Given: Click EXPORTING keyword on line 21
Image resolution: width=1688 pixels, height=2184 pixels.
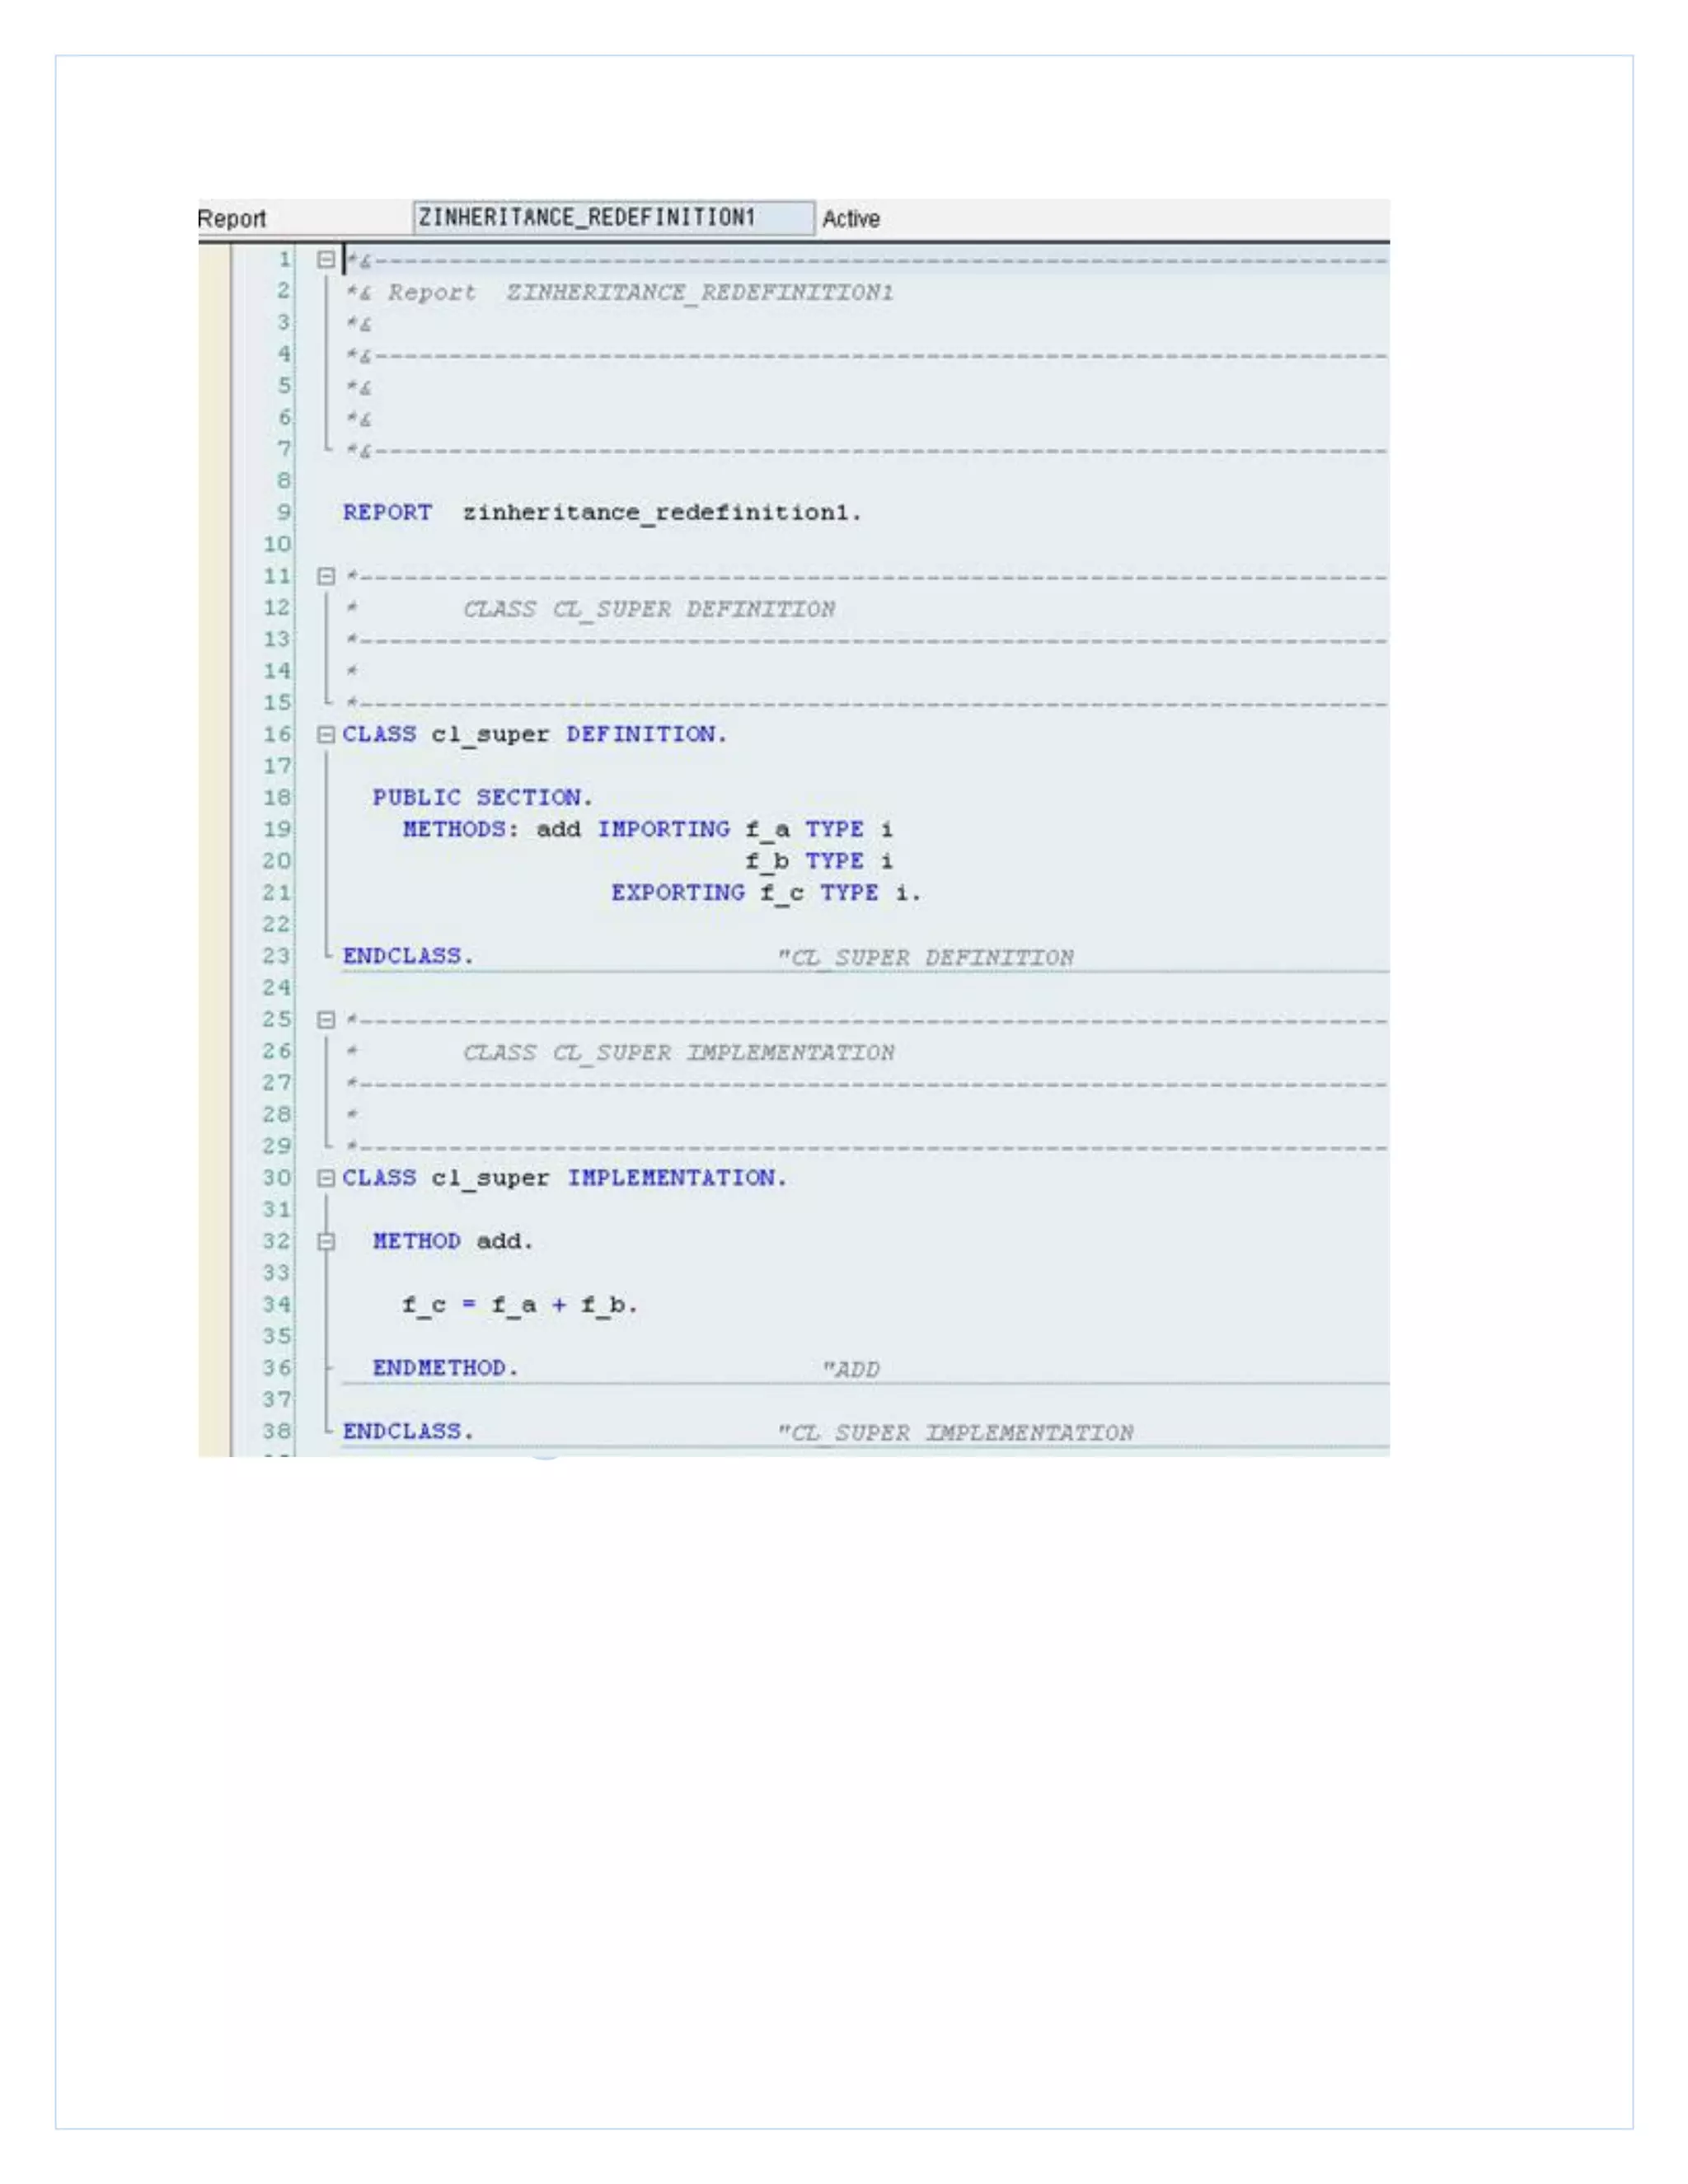Looking at the screenshot, I should pyautogui.click(x=678, y=893).
